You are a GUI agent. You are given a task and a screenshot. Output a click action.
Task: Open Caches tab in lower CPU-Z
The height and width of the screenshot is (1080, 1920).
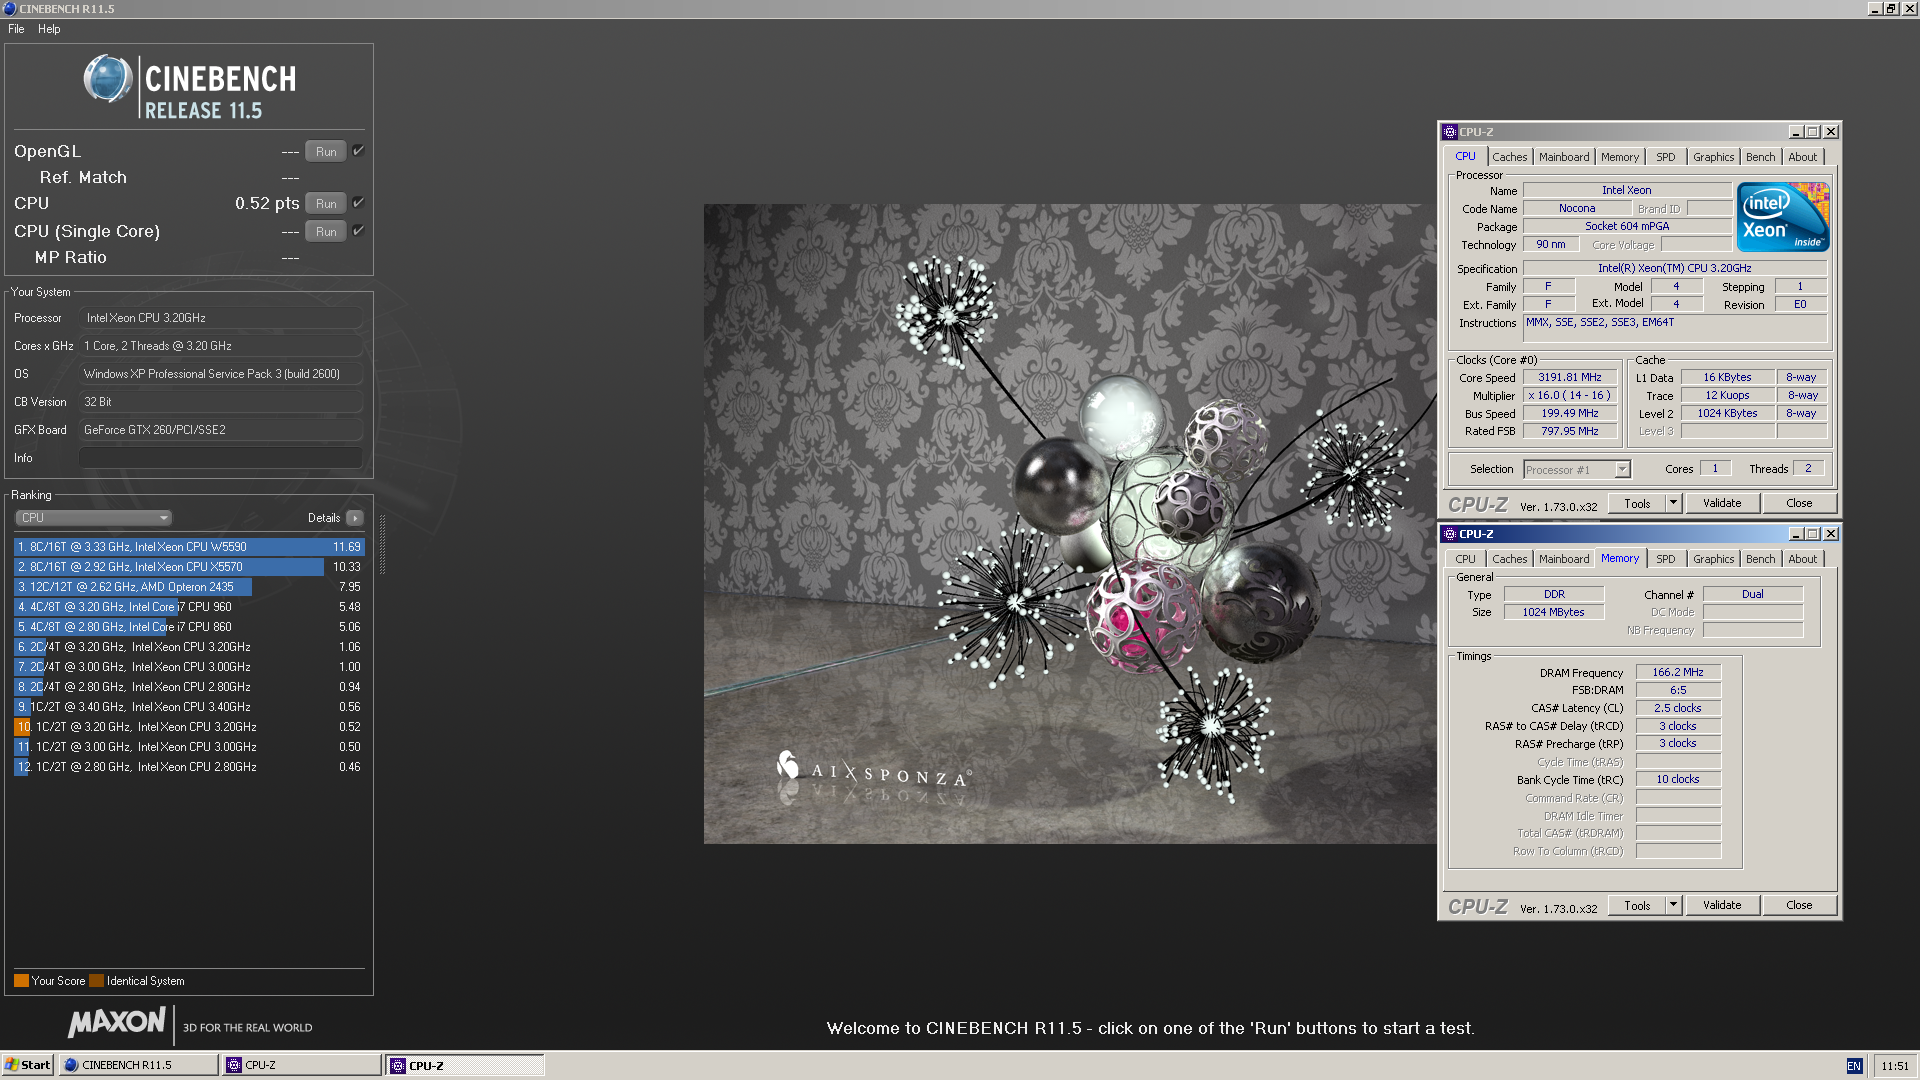1509,559
